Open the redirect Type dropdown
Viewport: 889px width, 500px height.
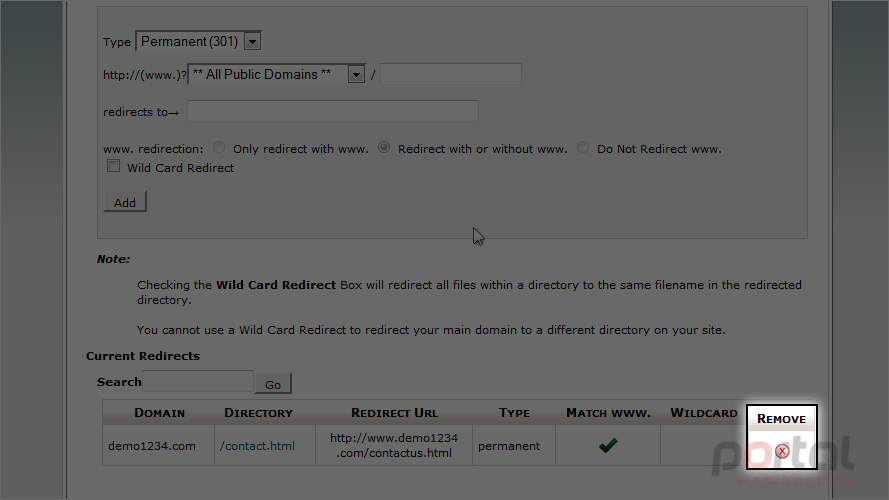(198, 41)
